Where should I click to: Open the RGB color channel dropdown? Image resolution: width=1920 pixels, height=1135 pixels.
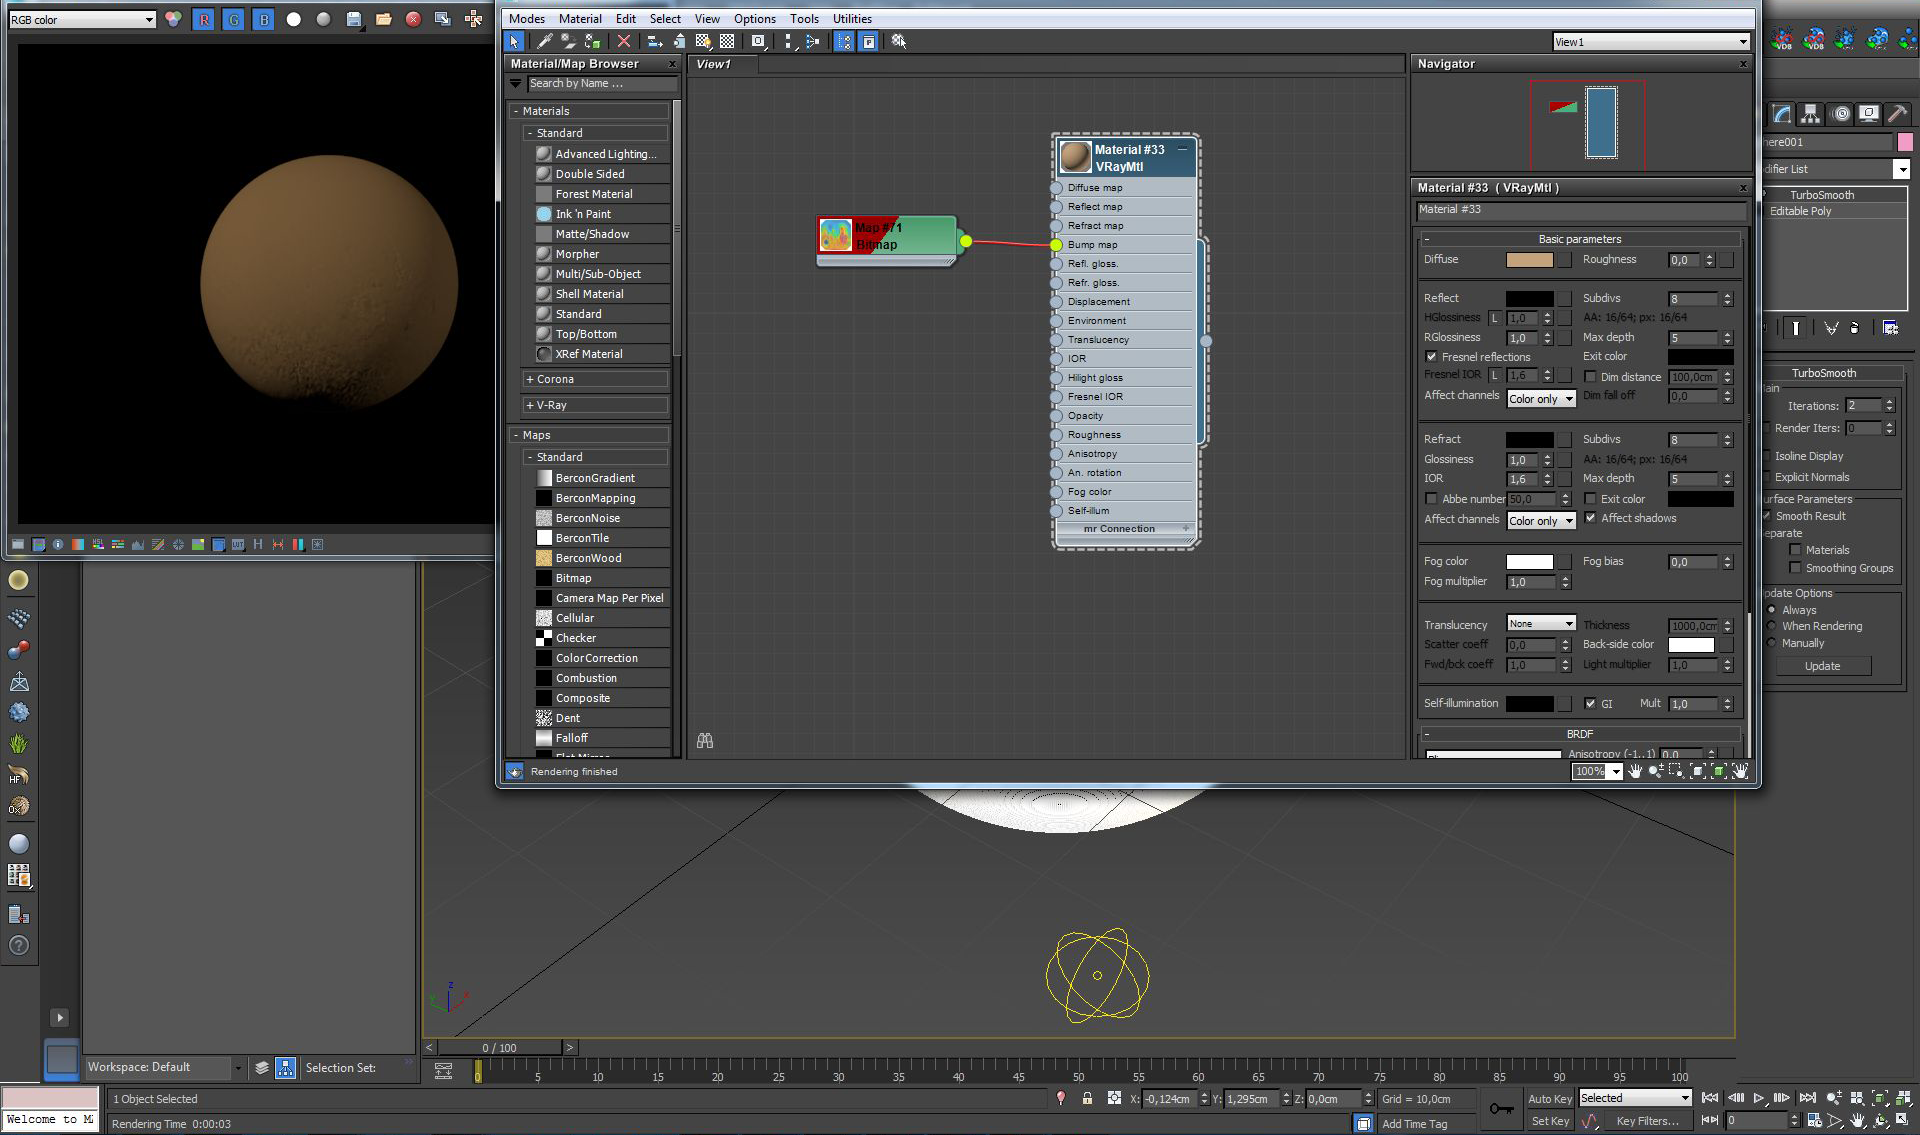(82, 19)
